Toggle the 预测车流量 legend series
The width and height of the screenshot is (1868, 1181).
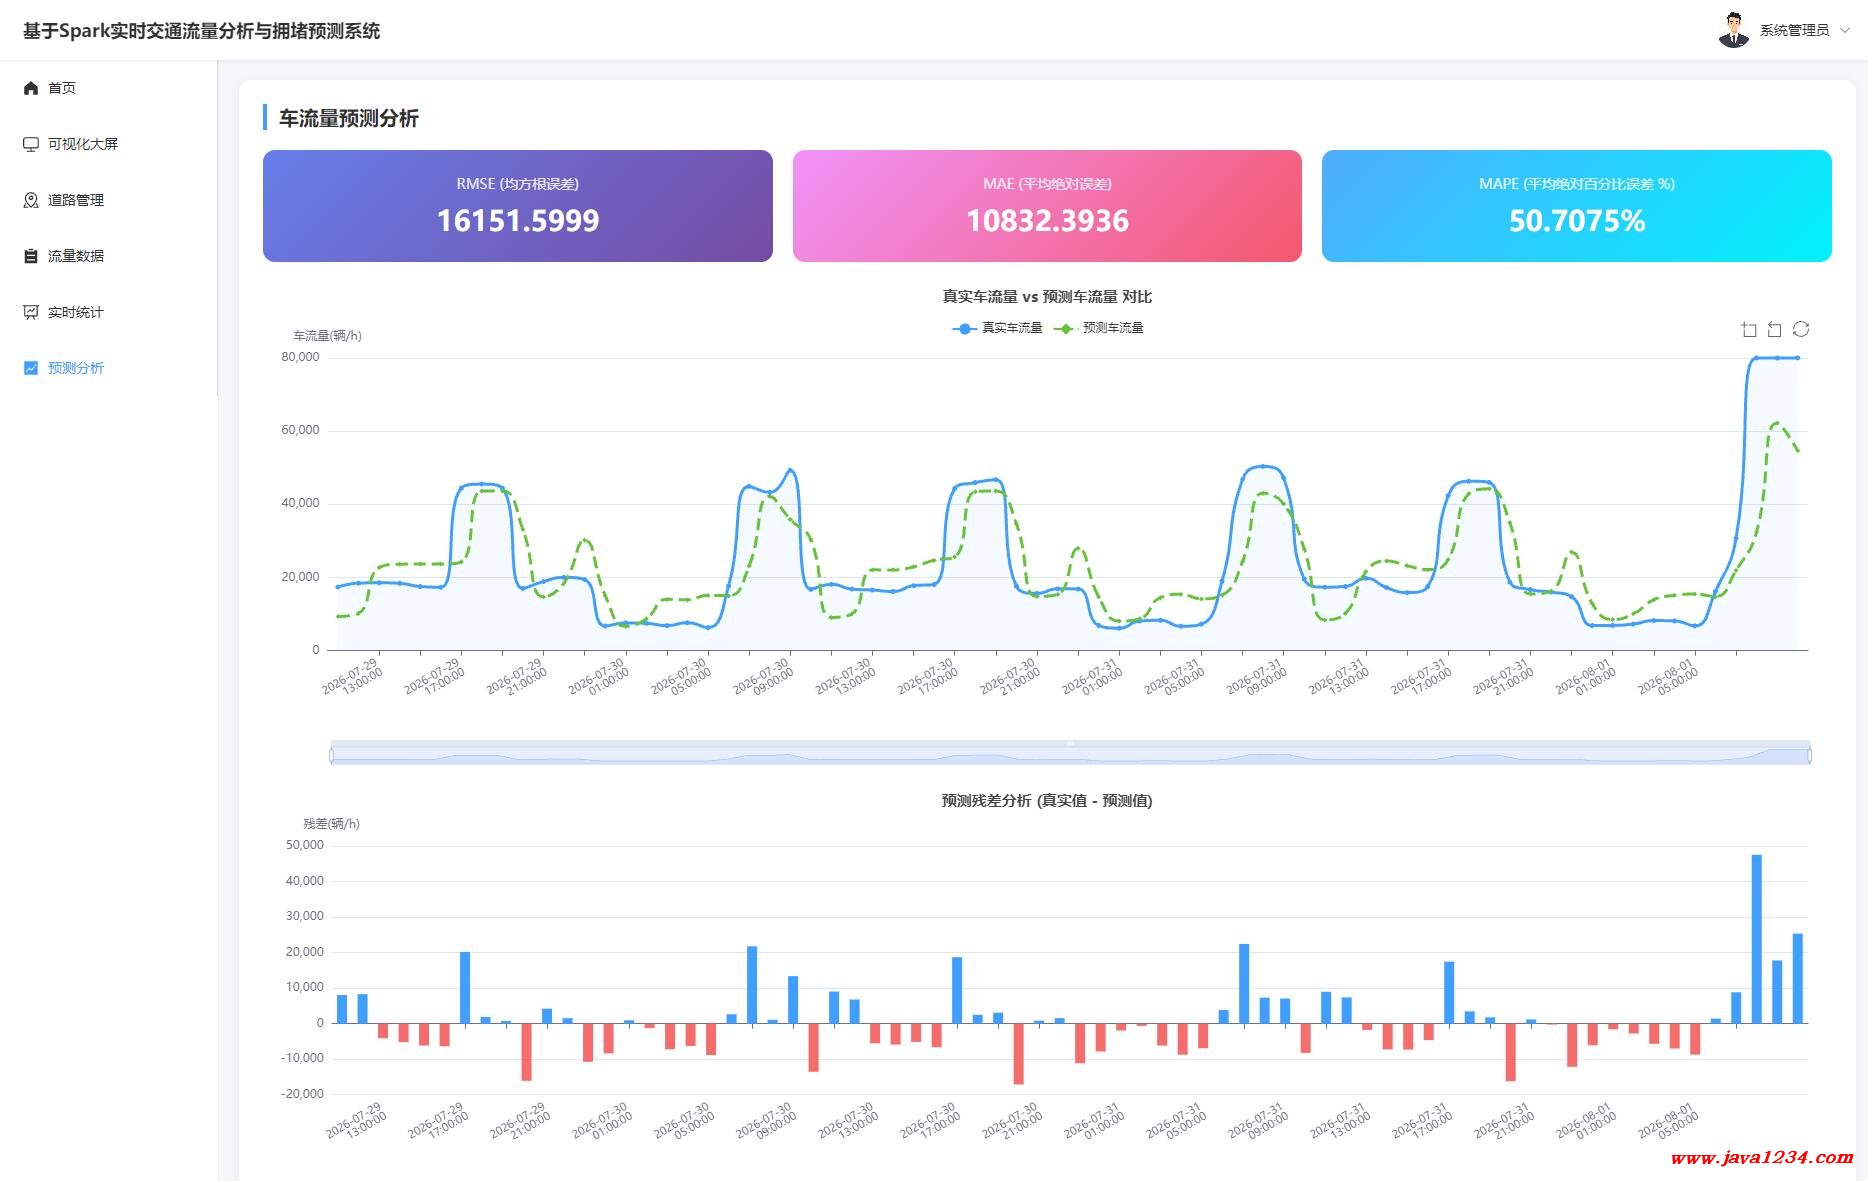(x=1099, y=328)
